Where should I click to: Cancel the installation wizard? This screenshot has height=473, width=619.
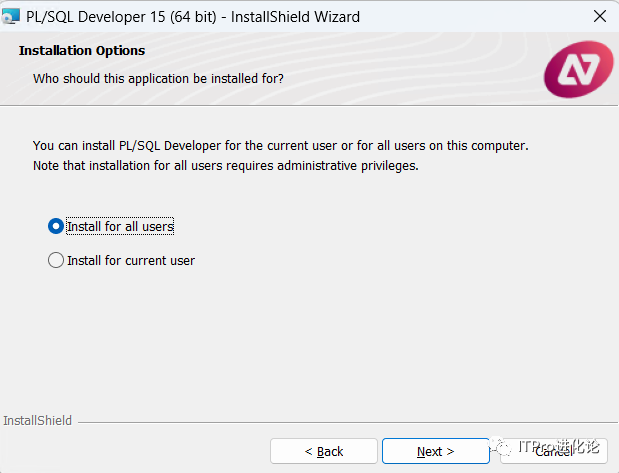pos(554,451)
